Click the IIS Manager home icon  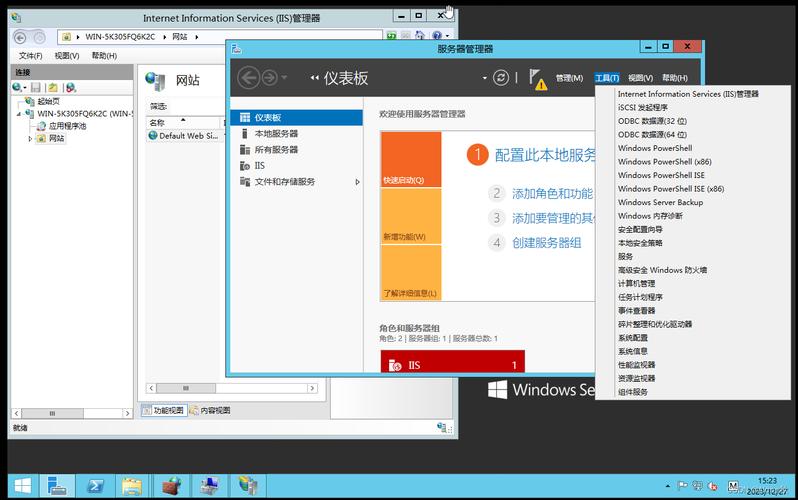point(419,35)
